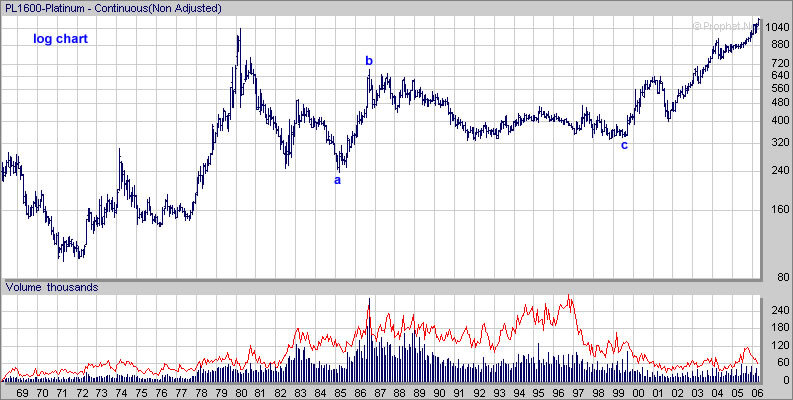793x400 pixels.
Task: Click the wave label 'b' near 1986 peak
Action: [369, 61]
